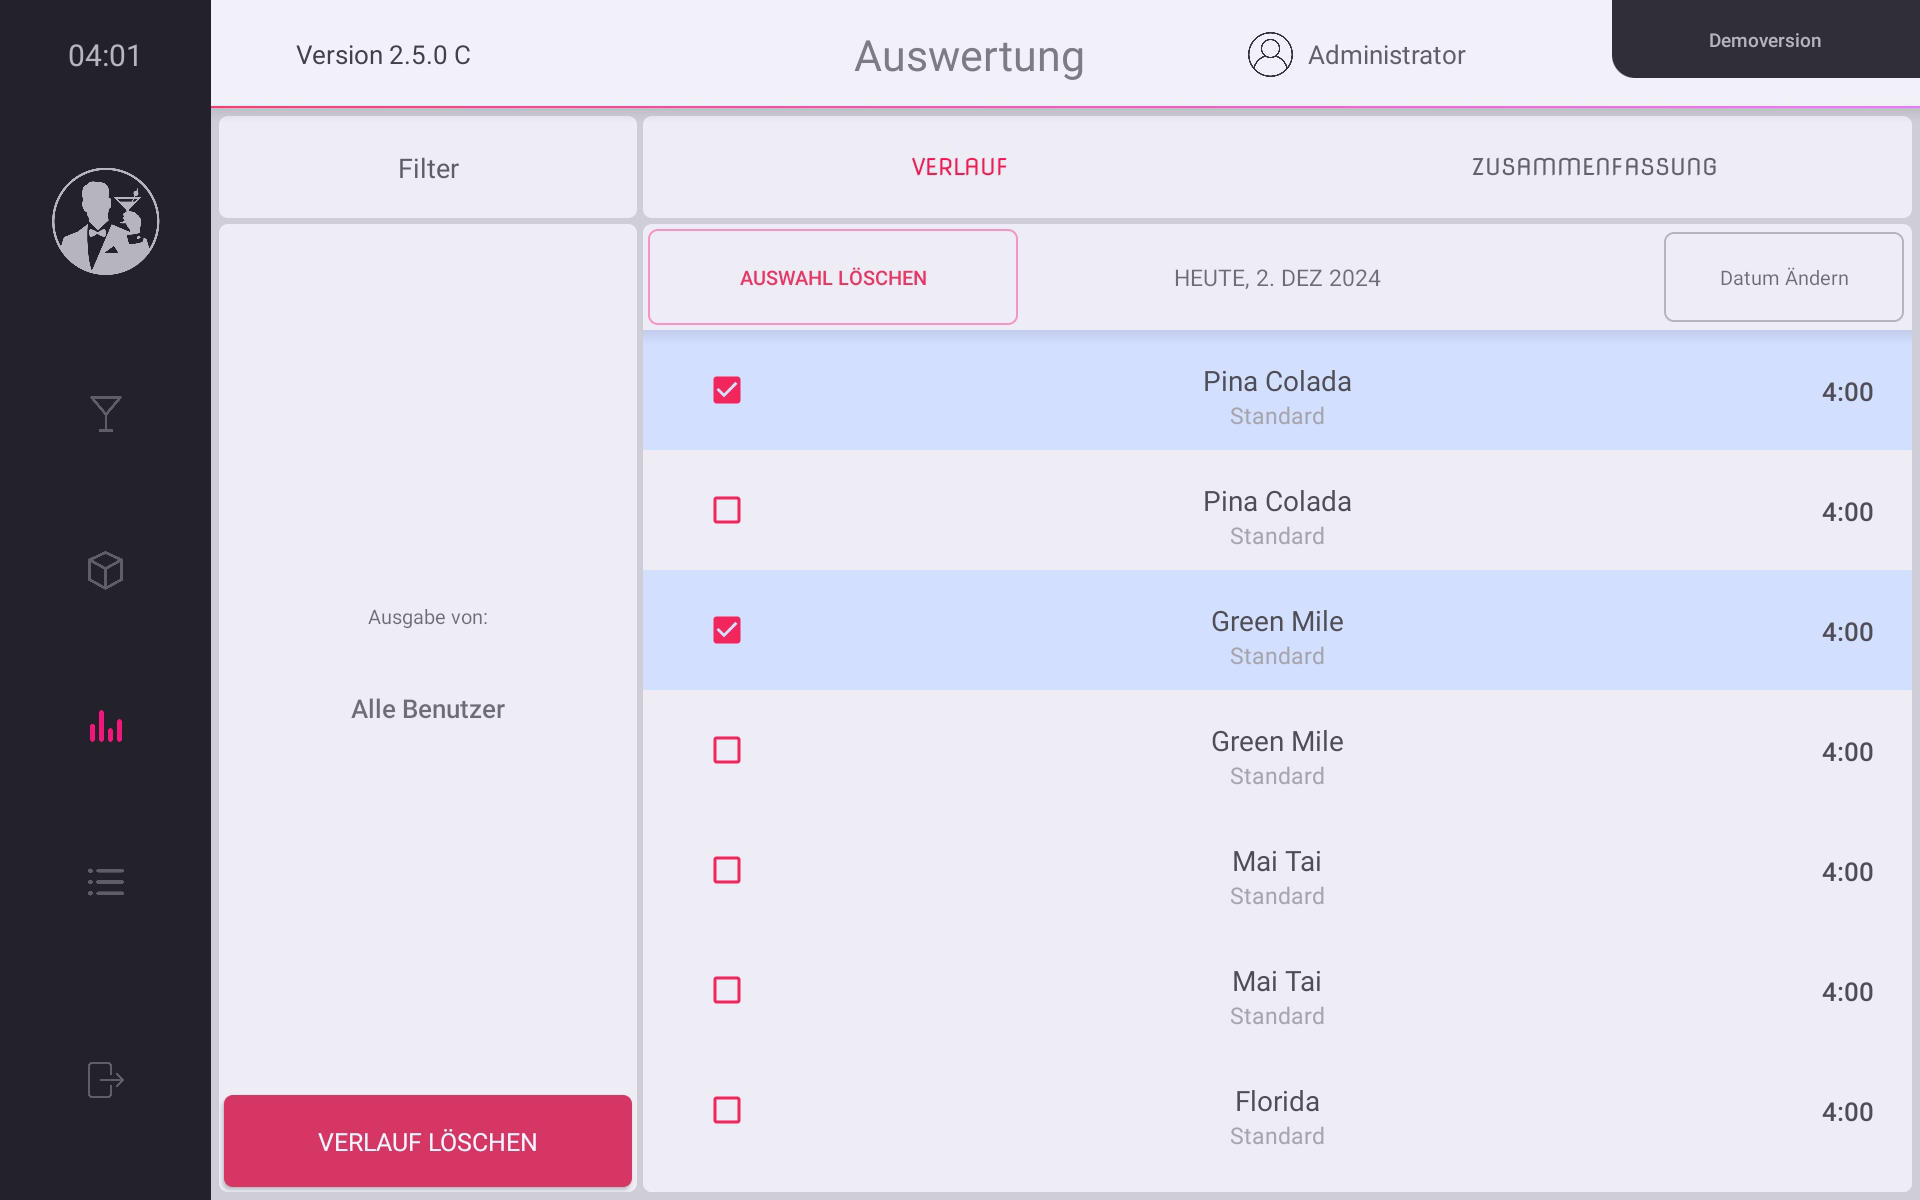Click the Administrator user profile icon

click(x=1270, y=55)
